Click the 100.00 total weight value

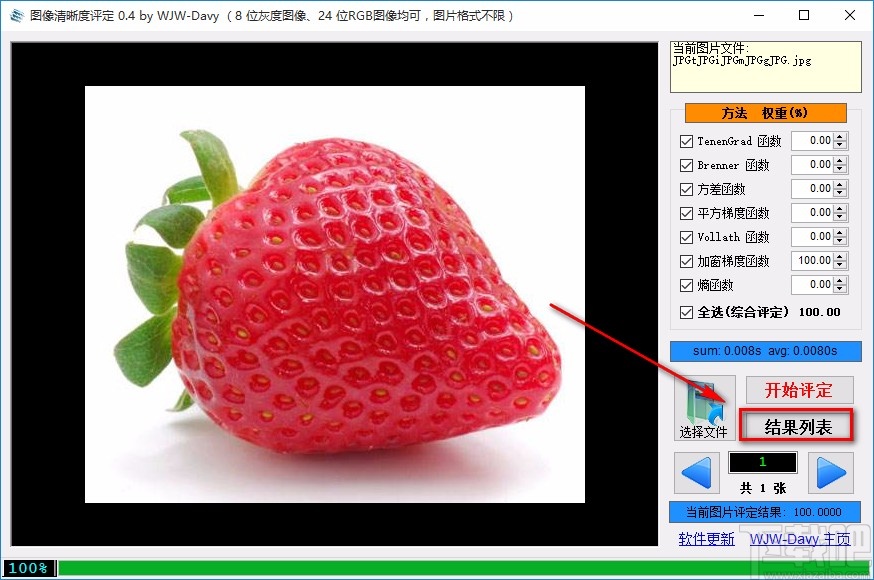tap(819, 313)
